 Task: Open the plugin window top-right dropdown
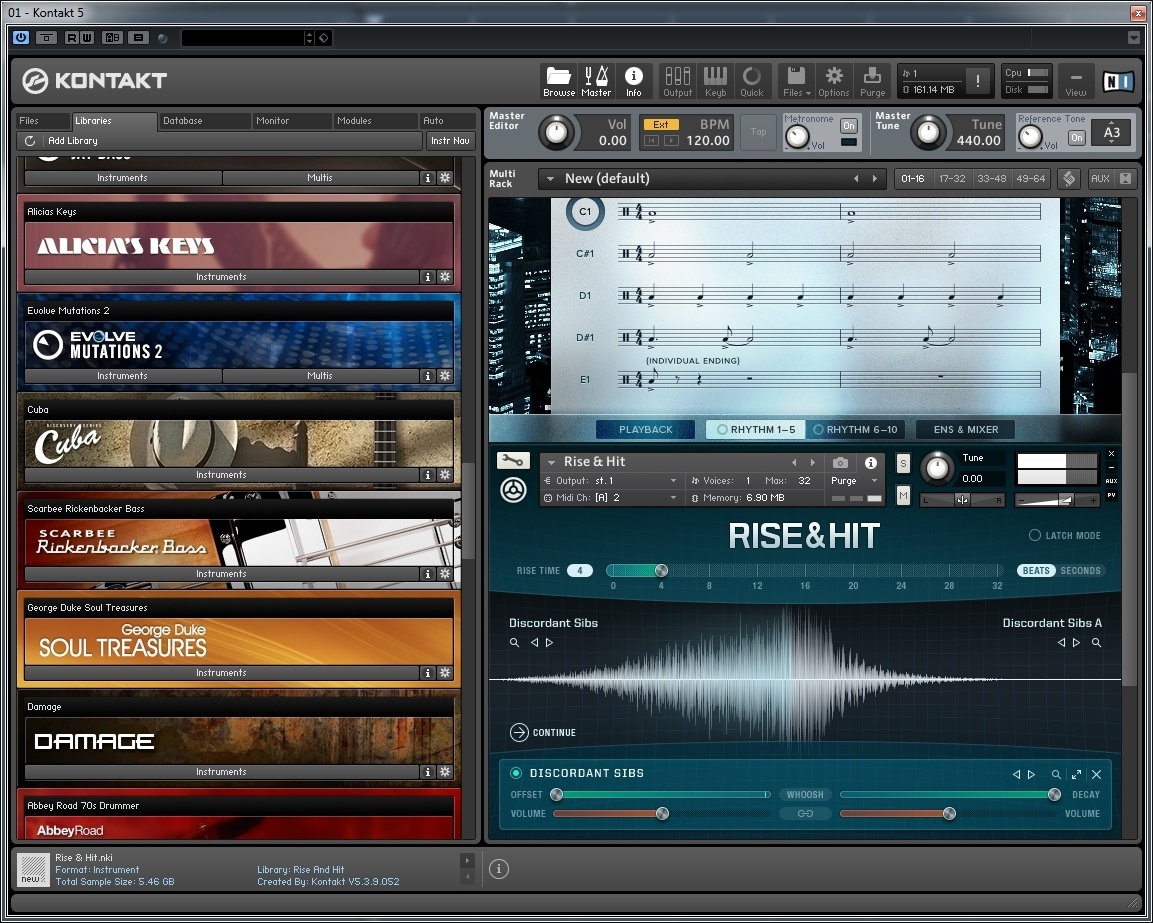1133,38
